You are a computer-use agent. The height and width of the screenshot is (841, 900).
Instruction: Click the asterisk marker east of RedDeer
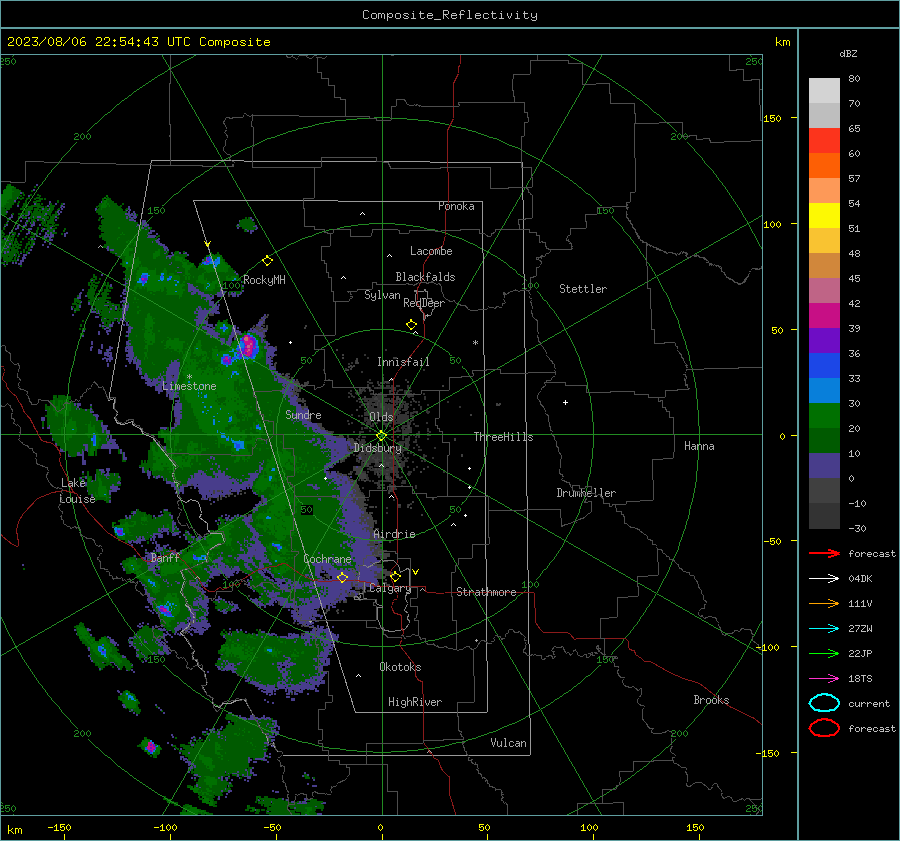(475, 343)
